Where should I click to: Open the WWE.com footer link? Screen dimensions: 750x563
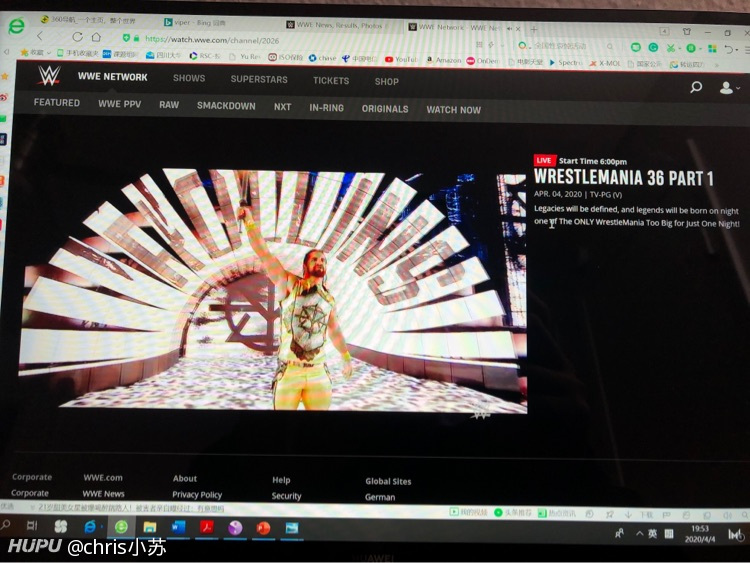click(x=103, y=477)
